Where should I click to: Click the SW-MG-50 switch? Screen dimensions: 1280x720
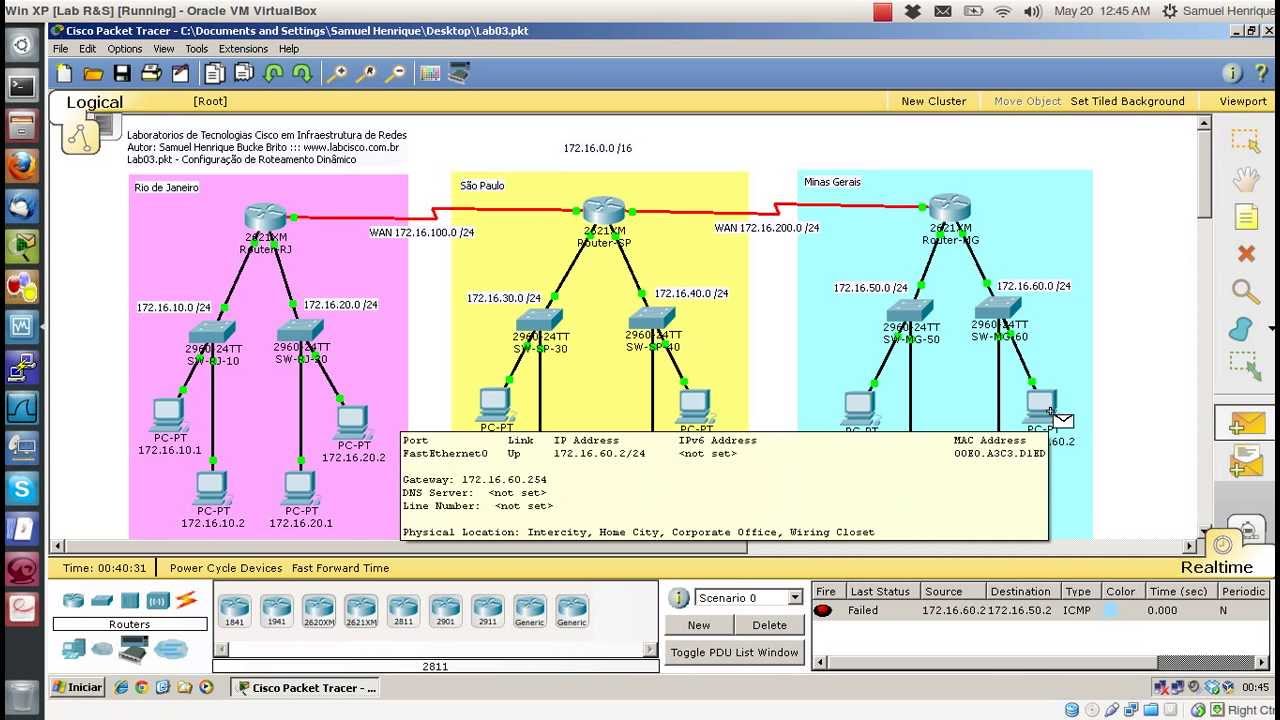pos(909,311)
